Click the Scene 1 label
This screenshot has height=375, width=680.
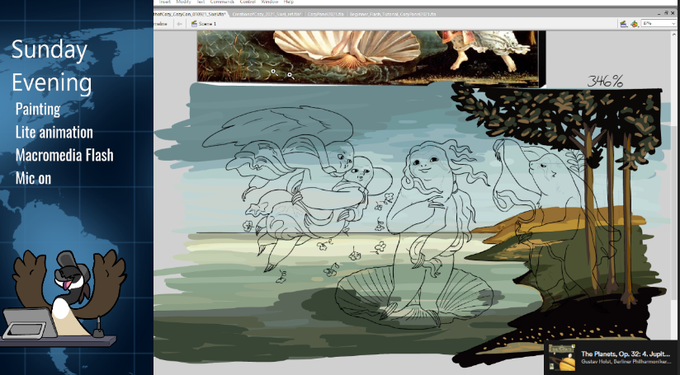point(207,24)
